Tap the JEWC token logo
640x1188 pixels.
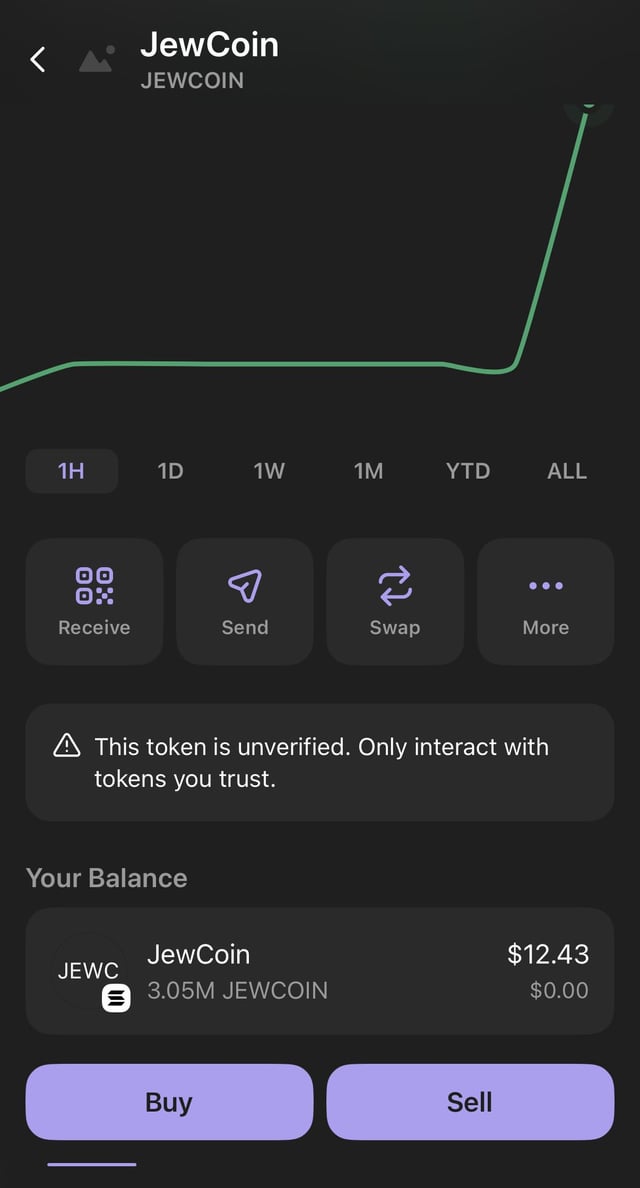pyautogui.click(x=90, y=971)
